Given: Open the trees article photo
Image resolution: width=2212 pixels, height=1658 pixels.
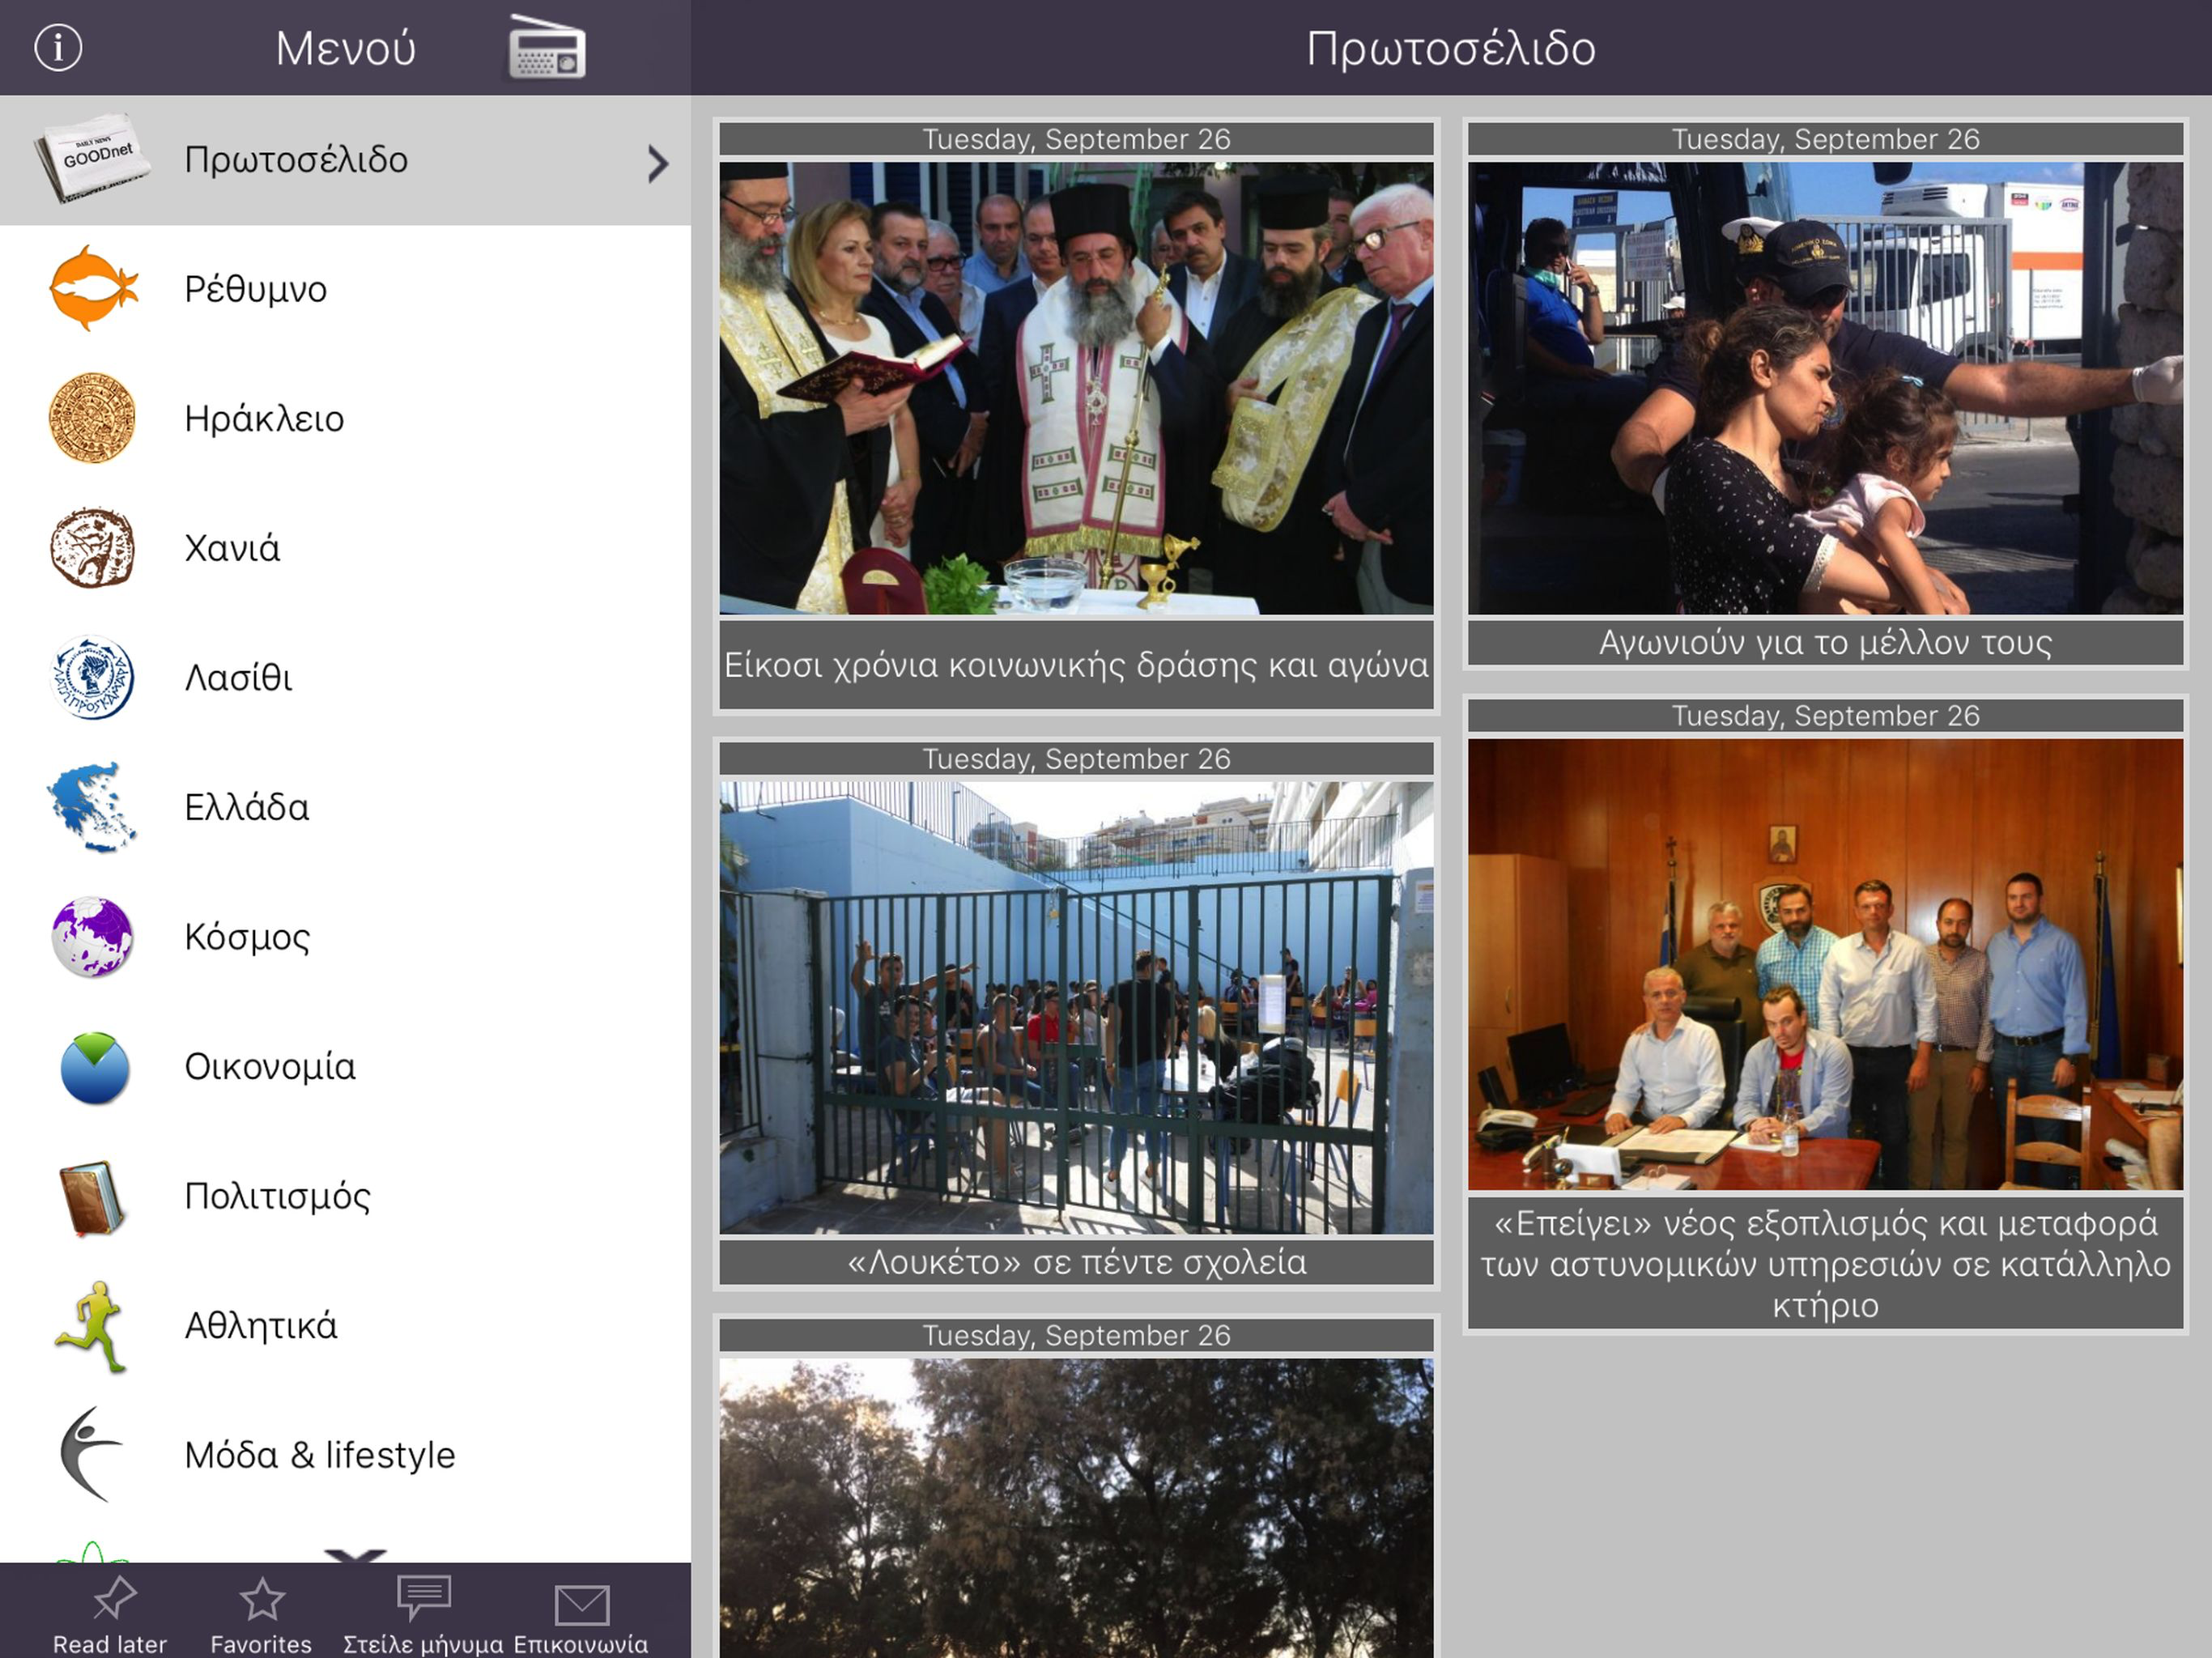Looking at the screenshot, I should point(1076,1508).
